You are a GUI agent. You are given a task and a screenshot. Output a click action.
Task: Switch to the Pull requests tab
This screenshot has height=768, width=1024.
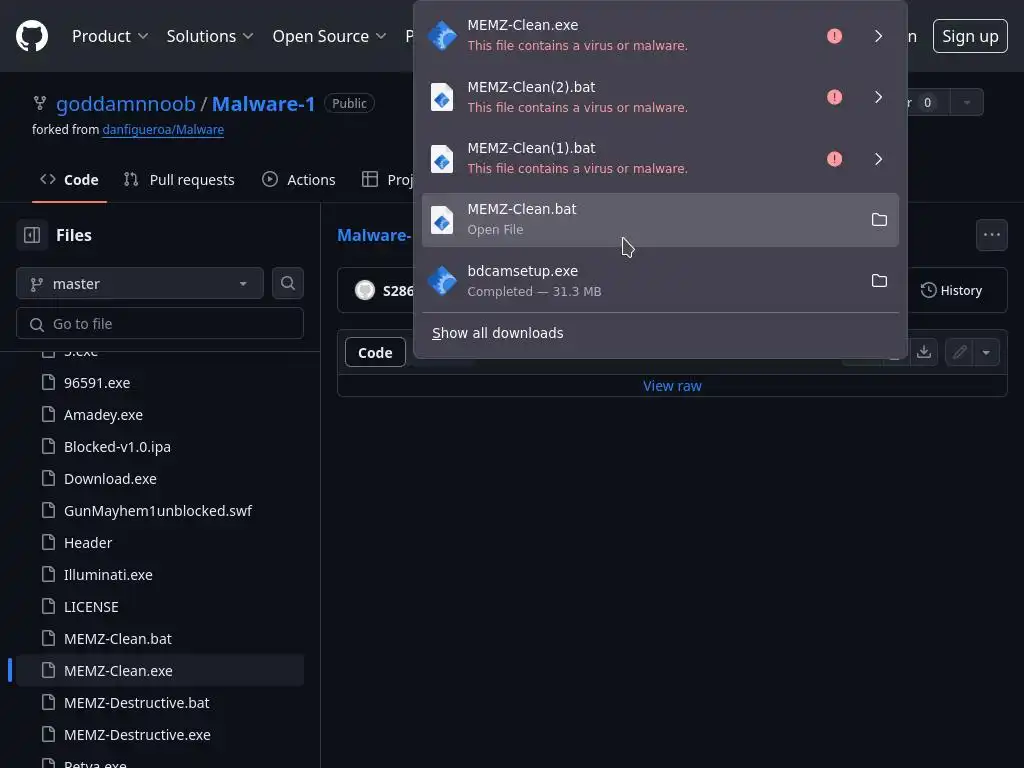pyautogui.click(x=179, y=180)
